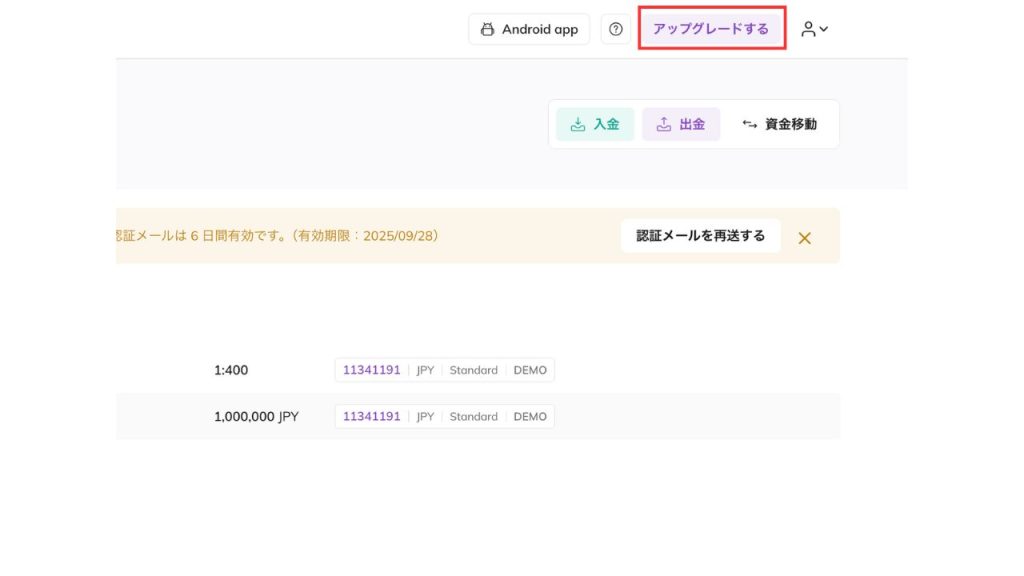This screenshot has height=576, width=1024.
Task: Click the 資金移動 transfer arrows icon
Action: [x=749, y=124]
